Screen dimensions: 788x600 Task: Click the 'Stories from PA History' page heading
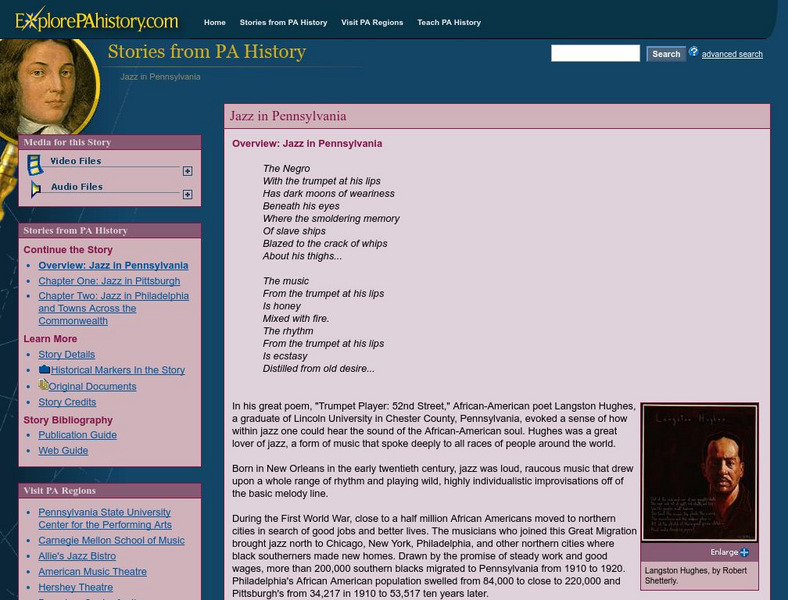(x=207, y=51)
